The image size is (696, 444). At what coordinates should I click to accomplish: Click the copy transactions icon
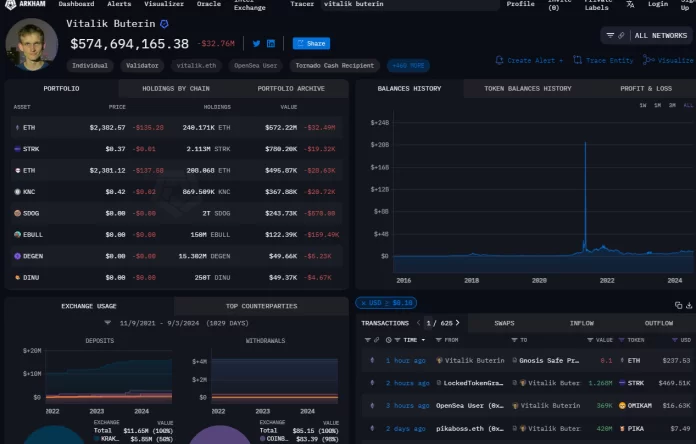(676, 305)
